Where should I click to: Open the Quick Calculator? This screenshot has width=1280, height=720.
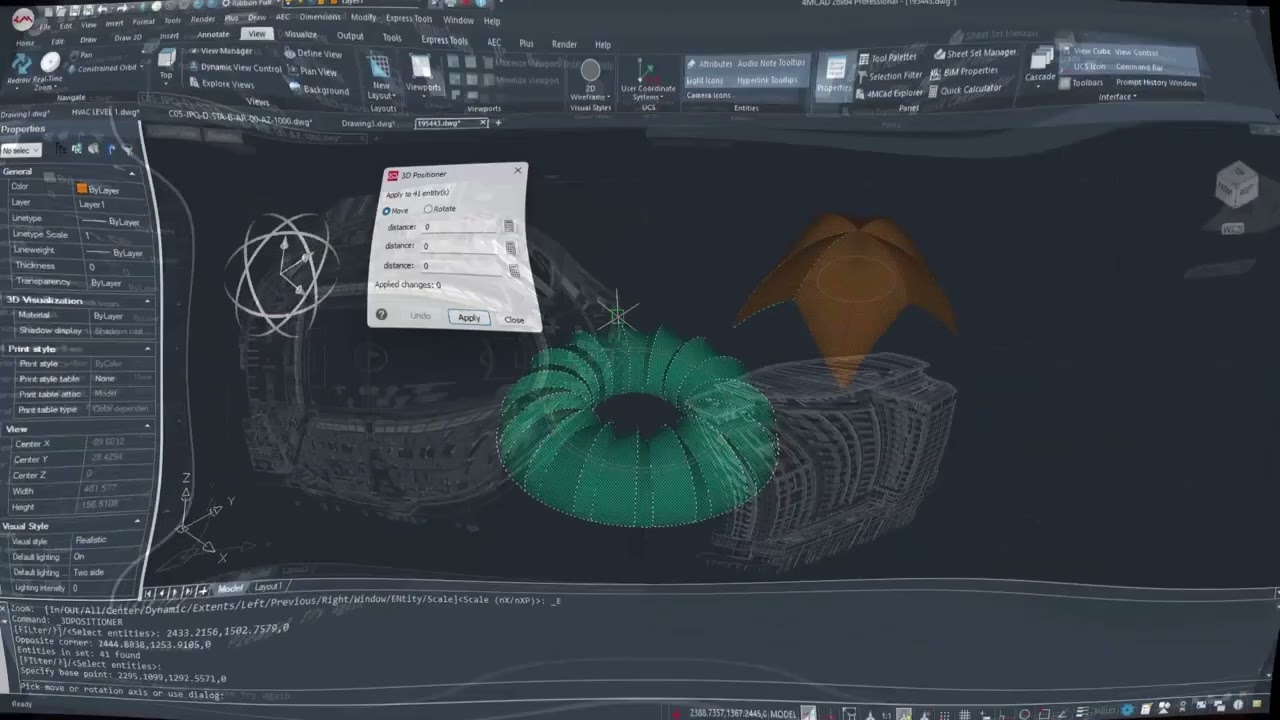tap(963, 89)
